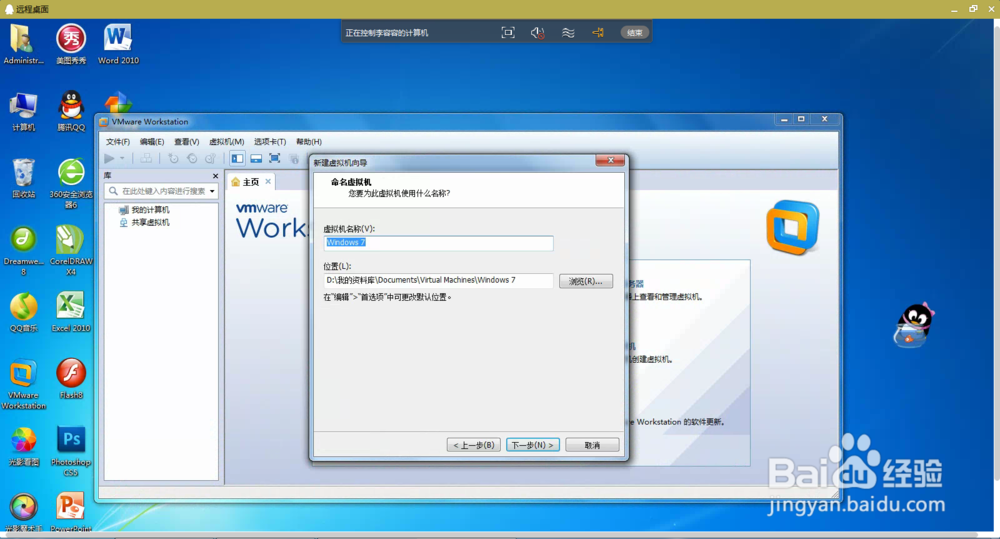Open the 回收站 recycle bin icon
The image size is (1000, 539).
click(23, 179)
